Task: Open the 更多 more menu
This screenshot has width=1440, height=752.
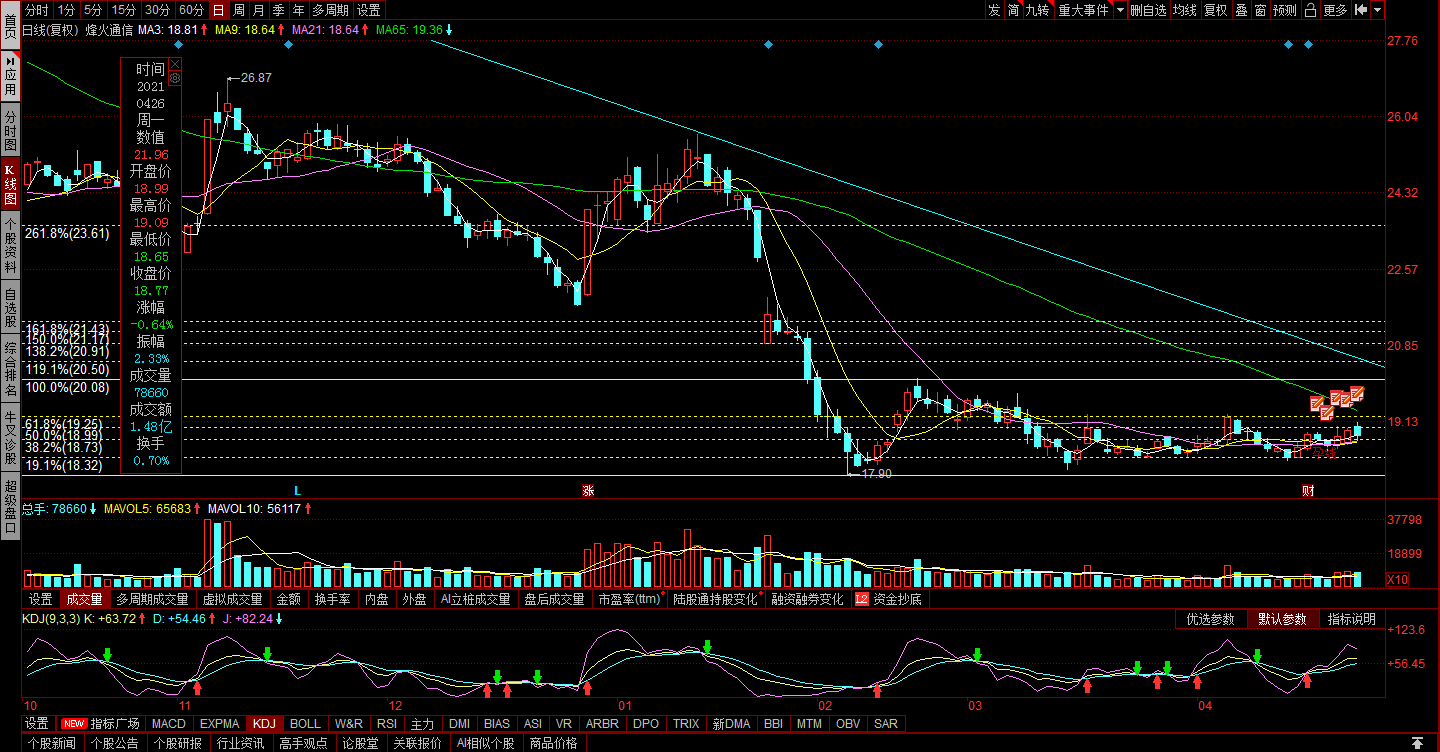Action: [x=1335, y=10]
